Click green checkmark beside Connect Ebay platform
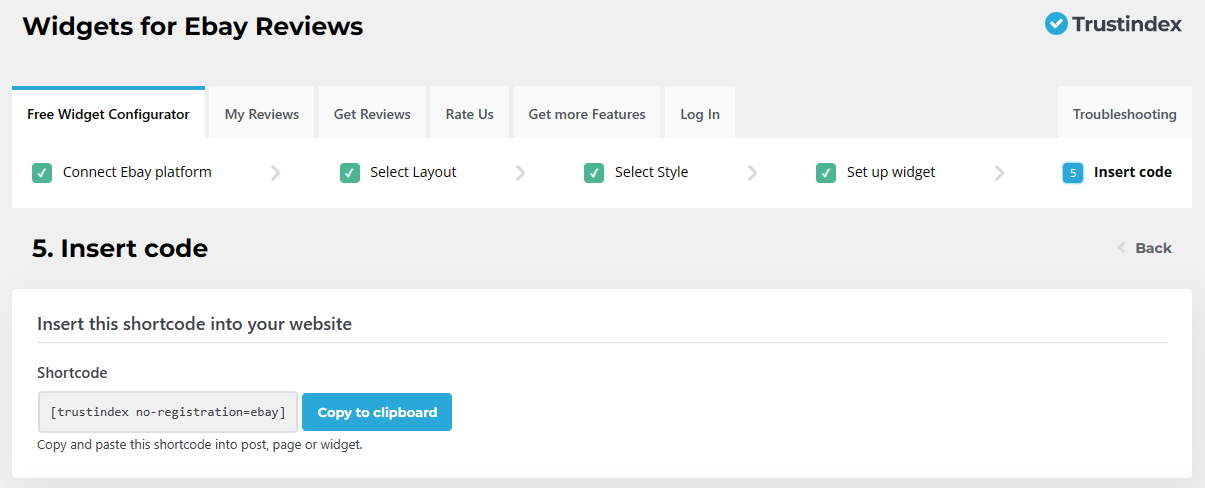1205x488 pixels. point(42,173)
